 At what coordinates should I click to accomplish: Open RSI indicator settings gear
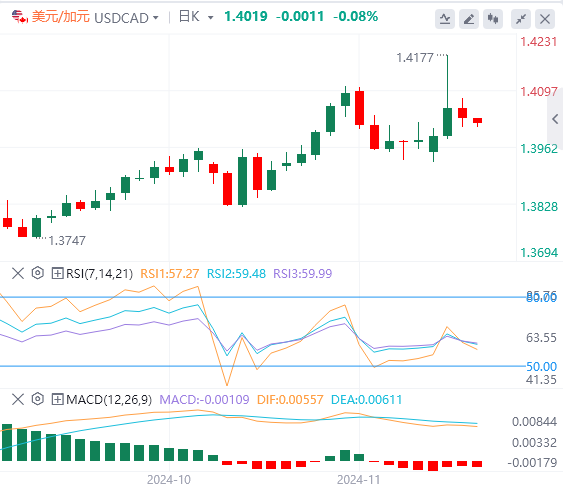[37, 273]
